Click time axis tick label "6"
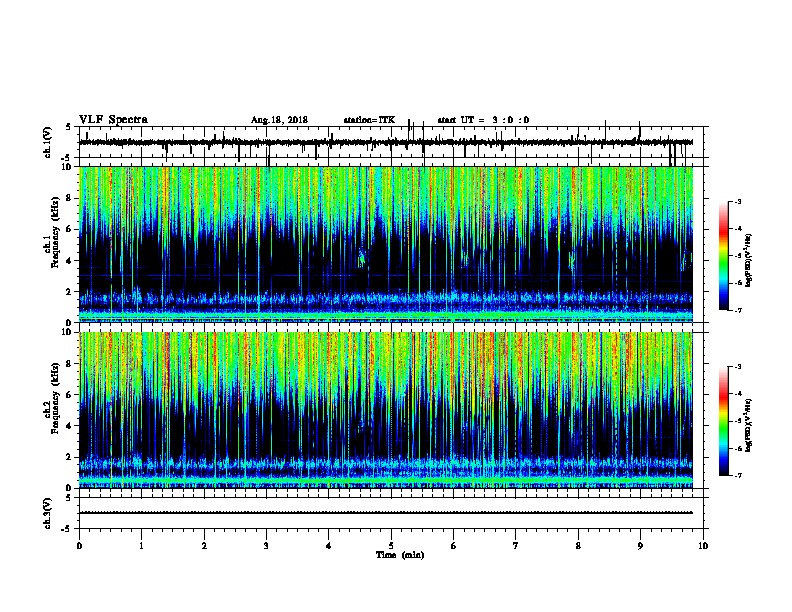 [x=454, y=546]
